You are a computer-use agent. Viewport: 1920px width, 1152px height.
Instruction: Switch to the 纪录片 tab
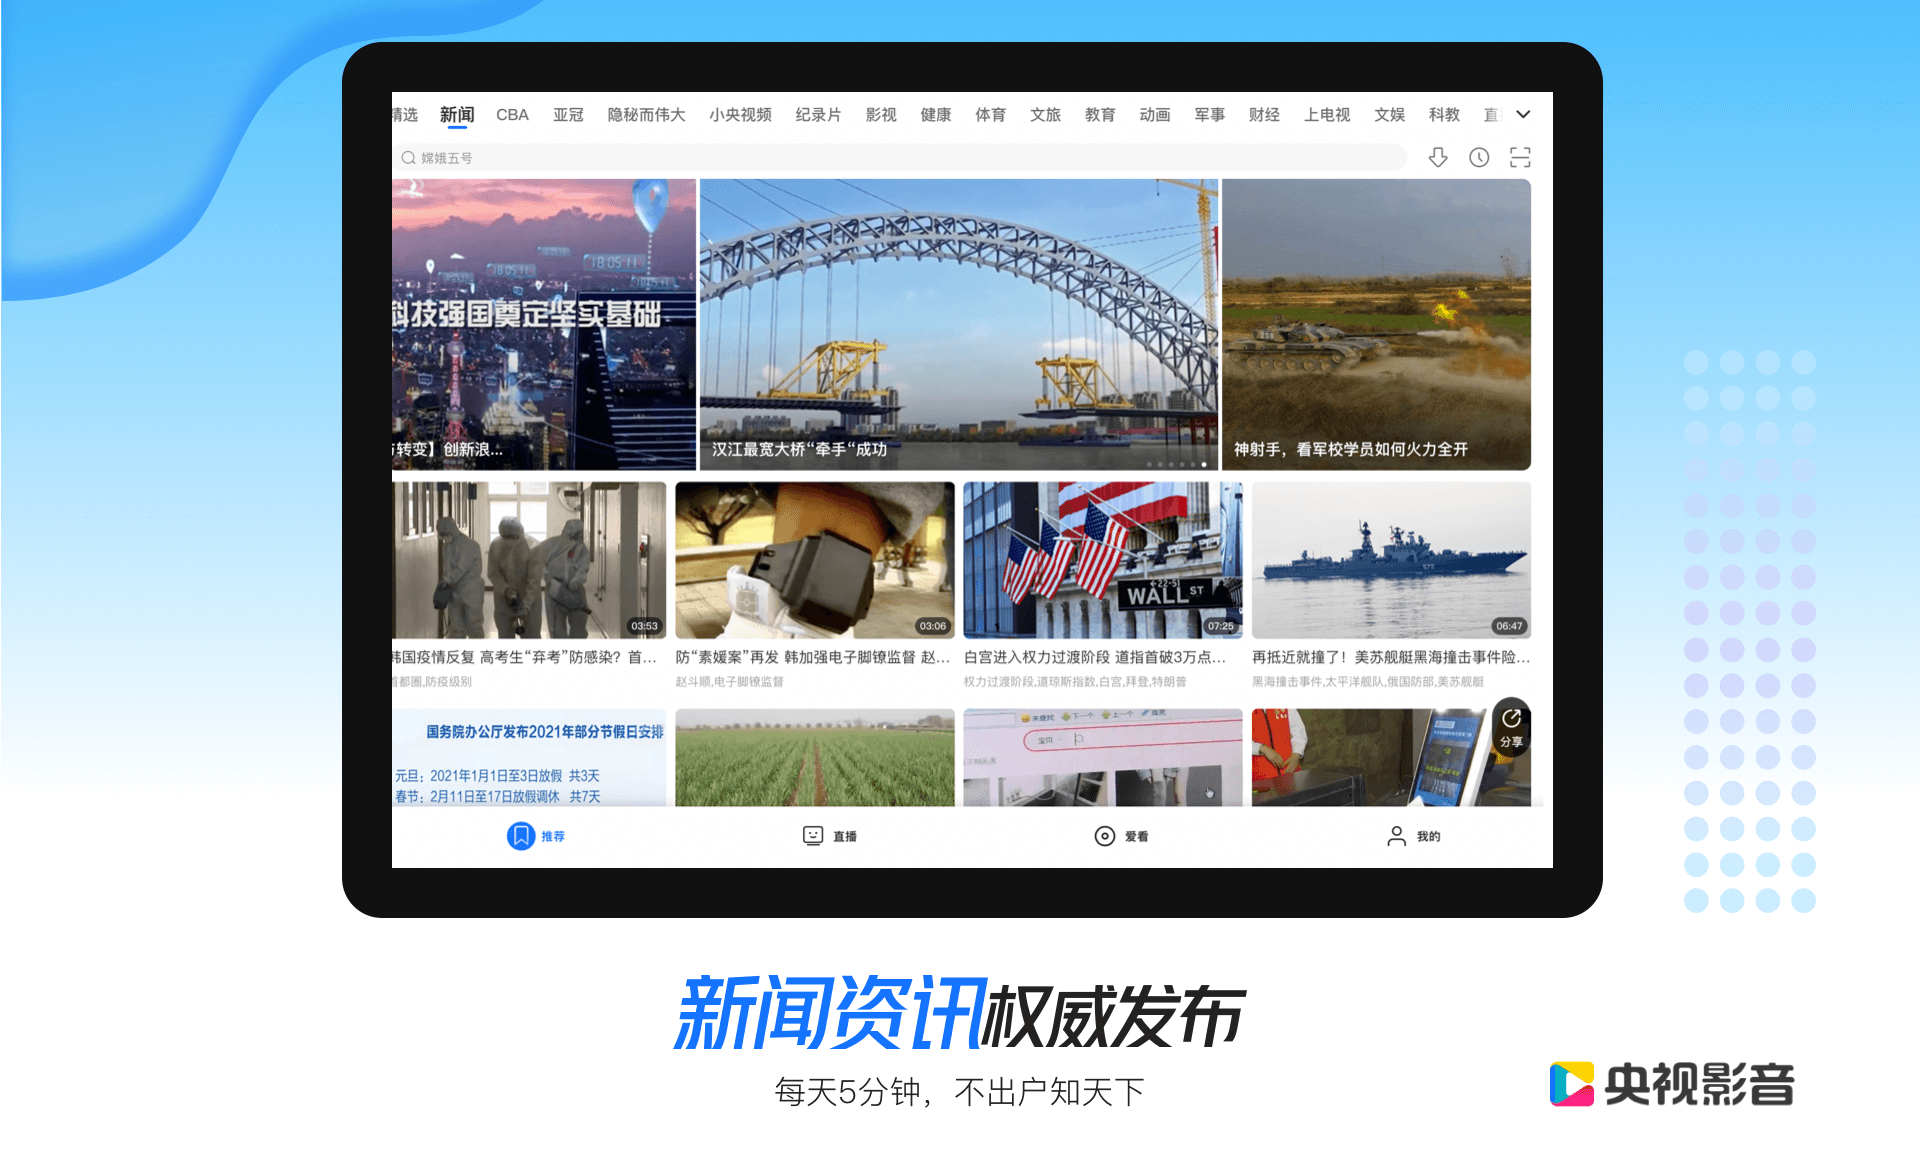pyautogui.click(x=818, y=114)
